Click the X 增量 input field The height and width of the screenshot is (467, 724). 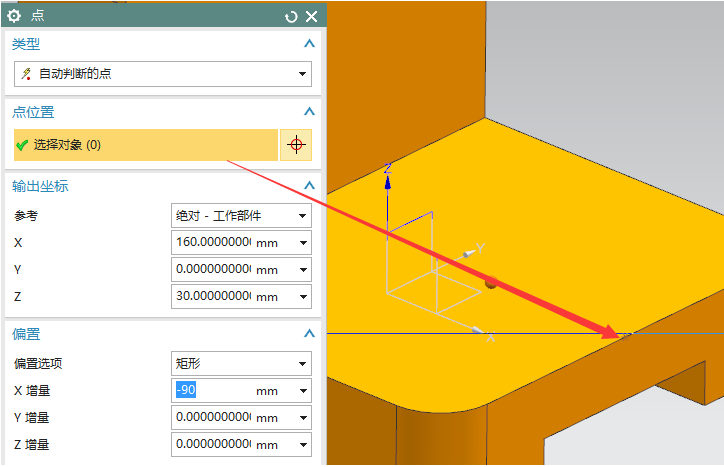coord(212,391)
